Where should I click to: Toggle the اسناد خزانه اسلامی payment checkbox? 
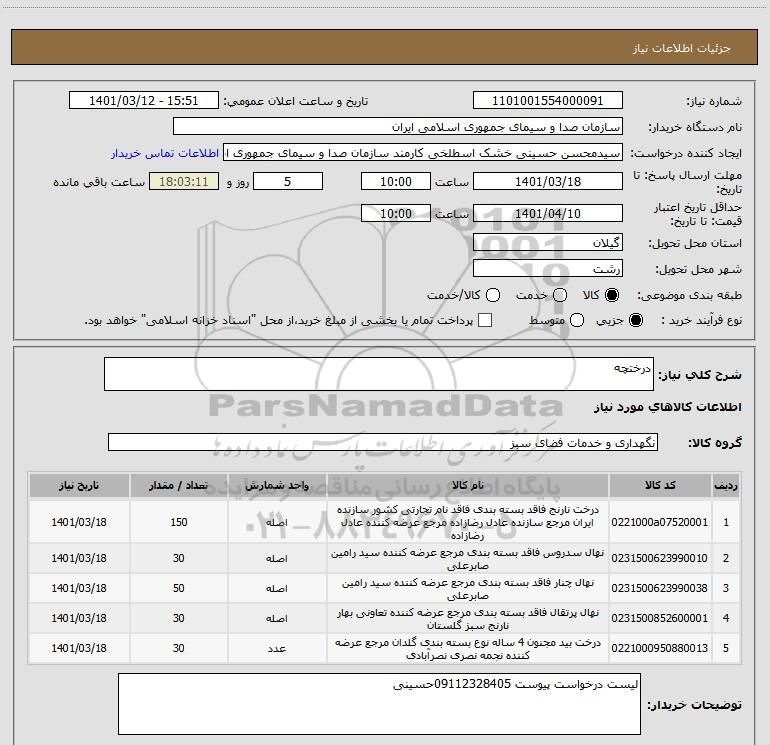pos(485,321)
